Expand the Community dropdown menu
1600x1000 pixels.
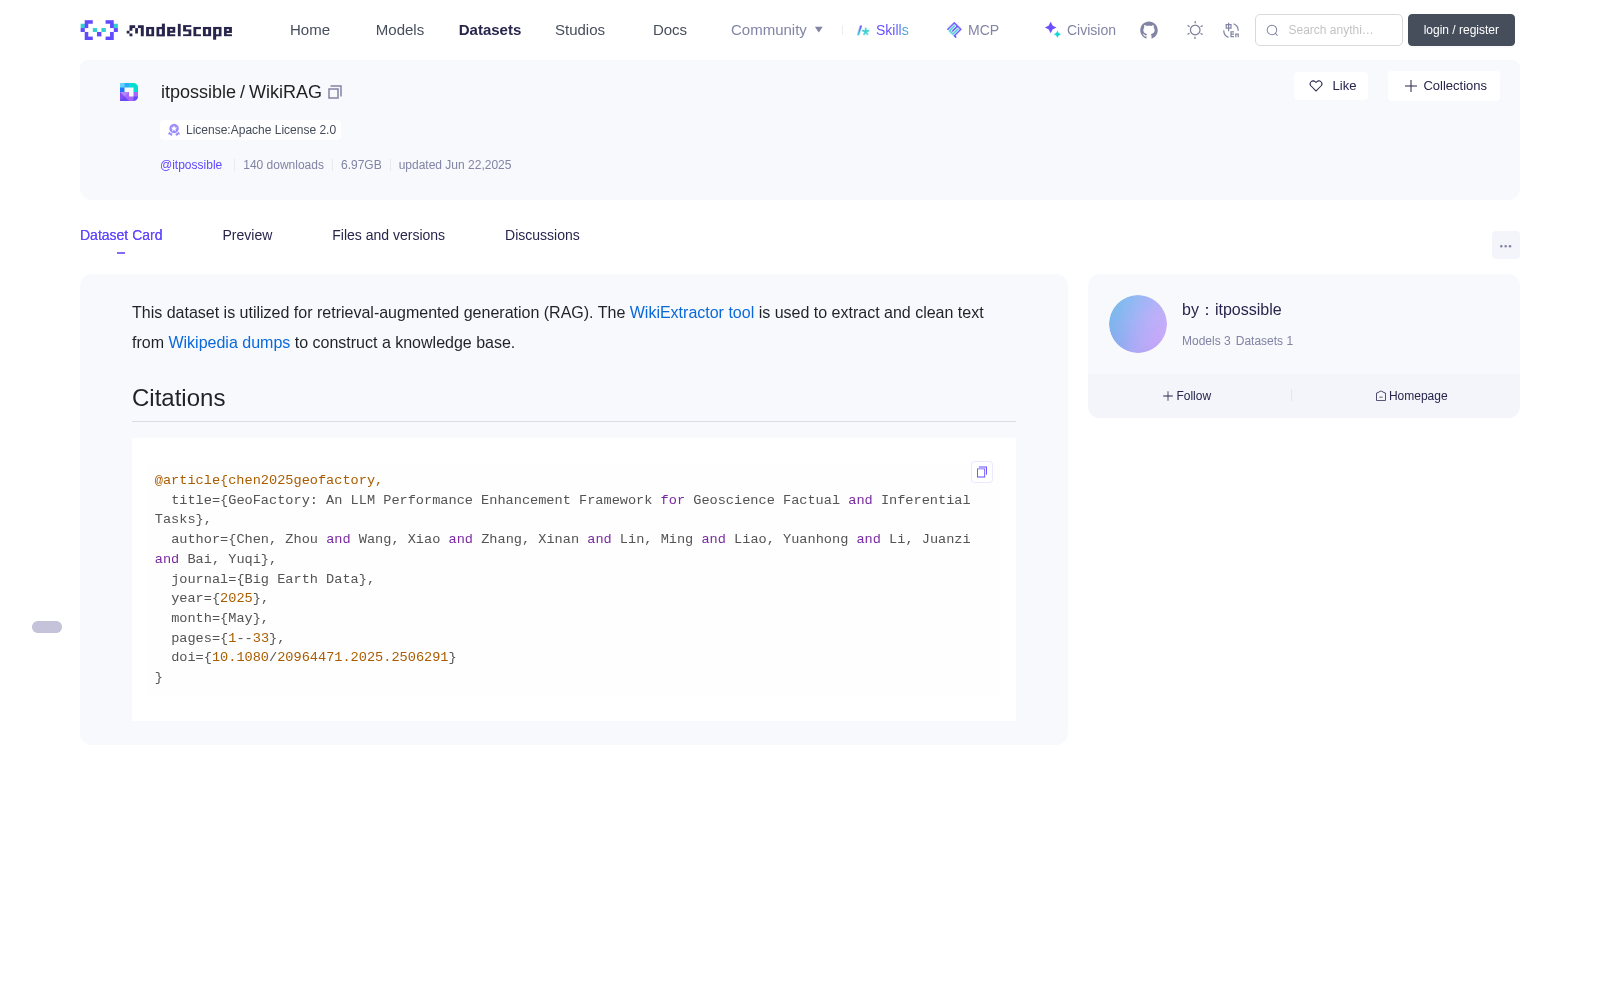tap(777, 30)
